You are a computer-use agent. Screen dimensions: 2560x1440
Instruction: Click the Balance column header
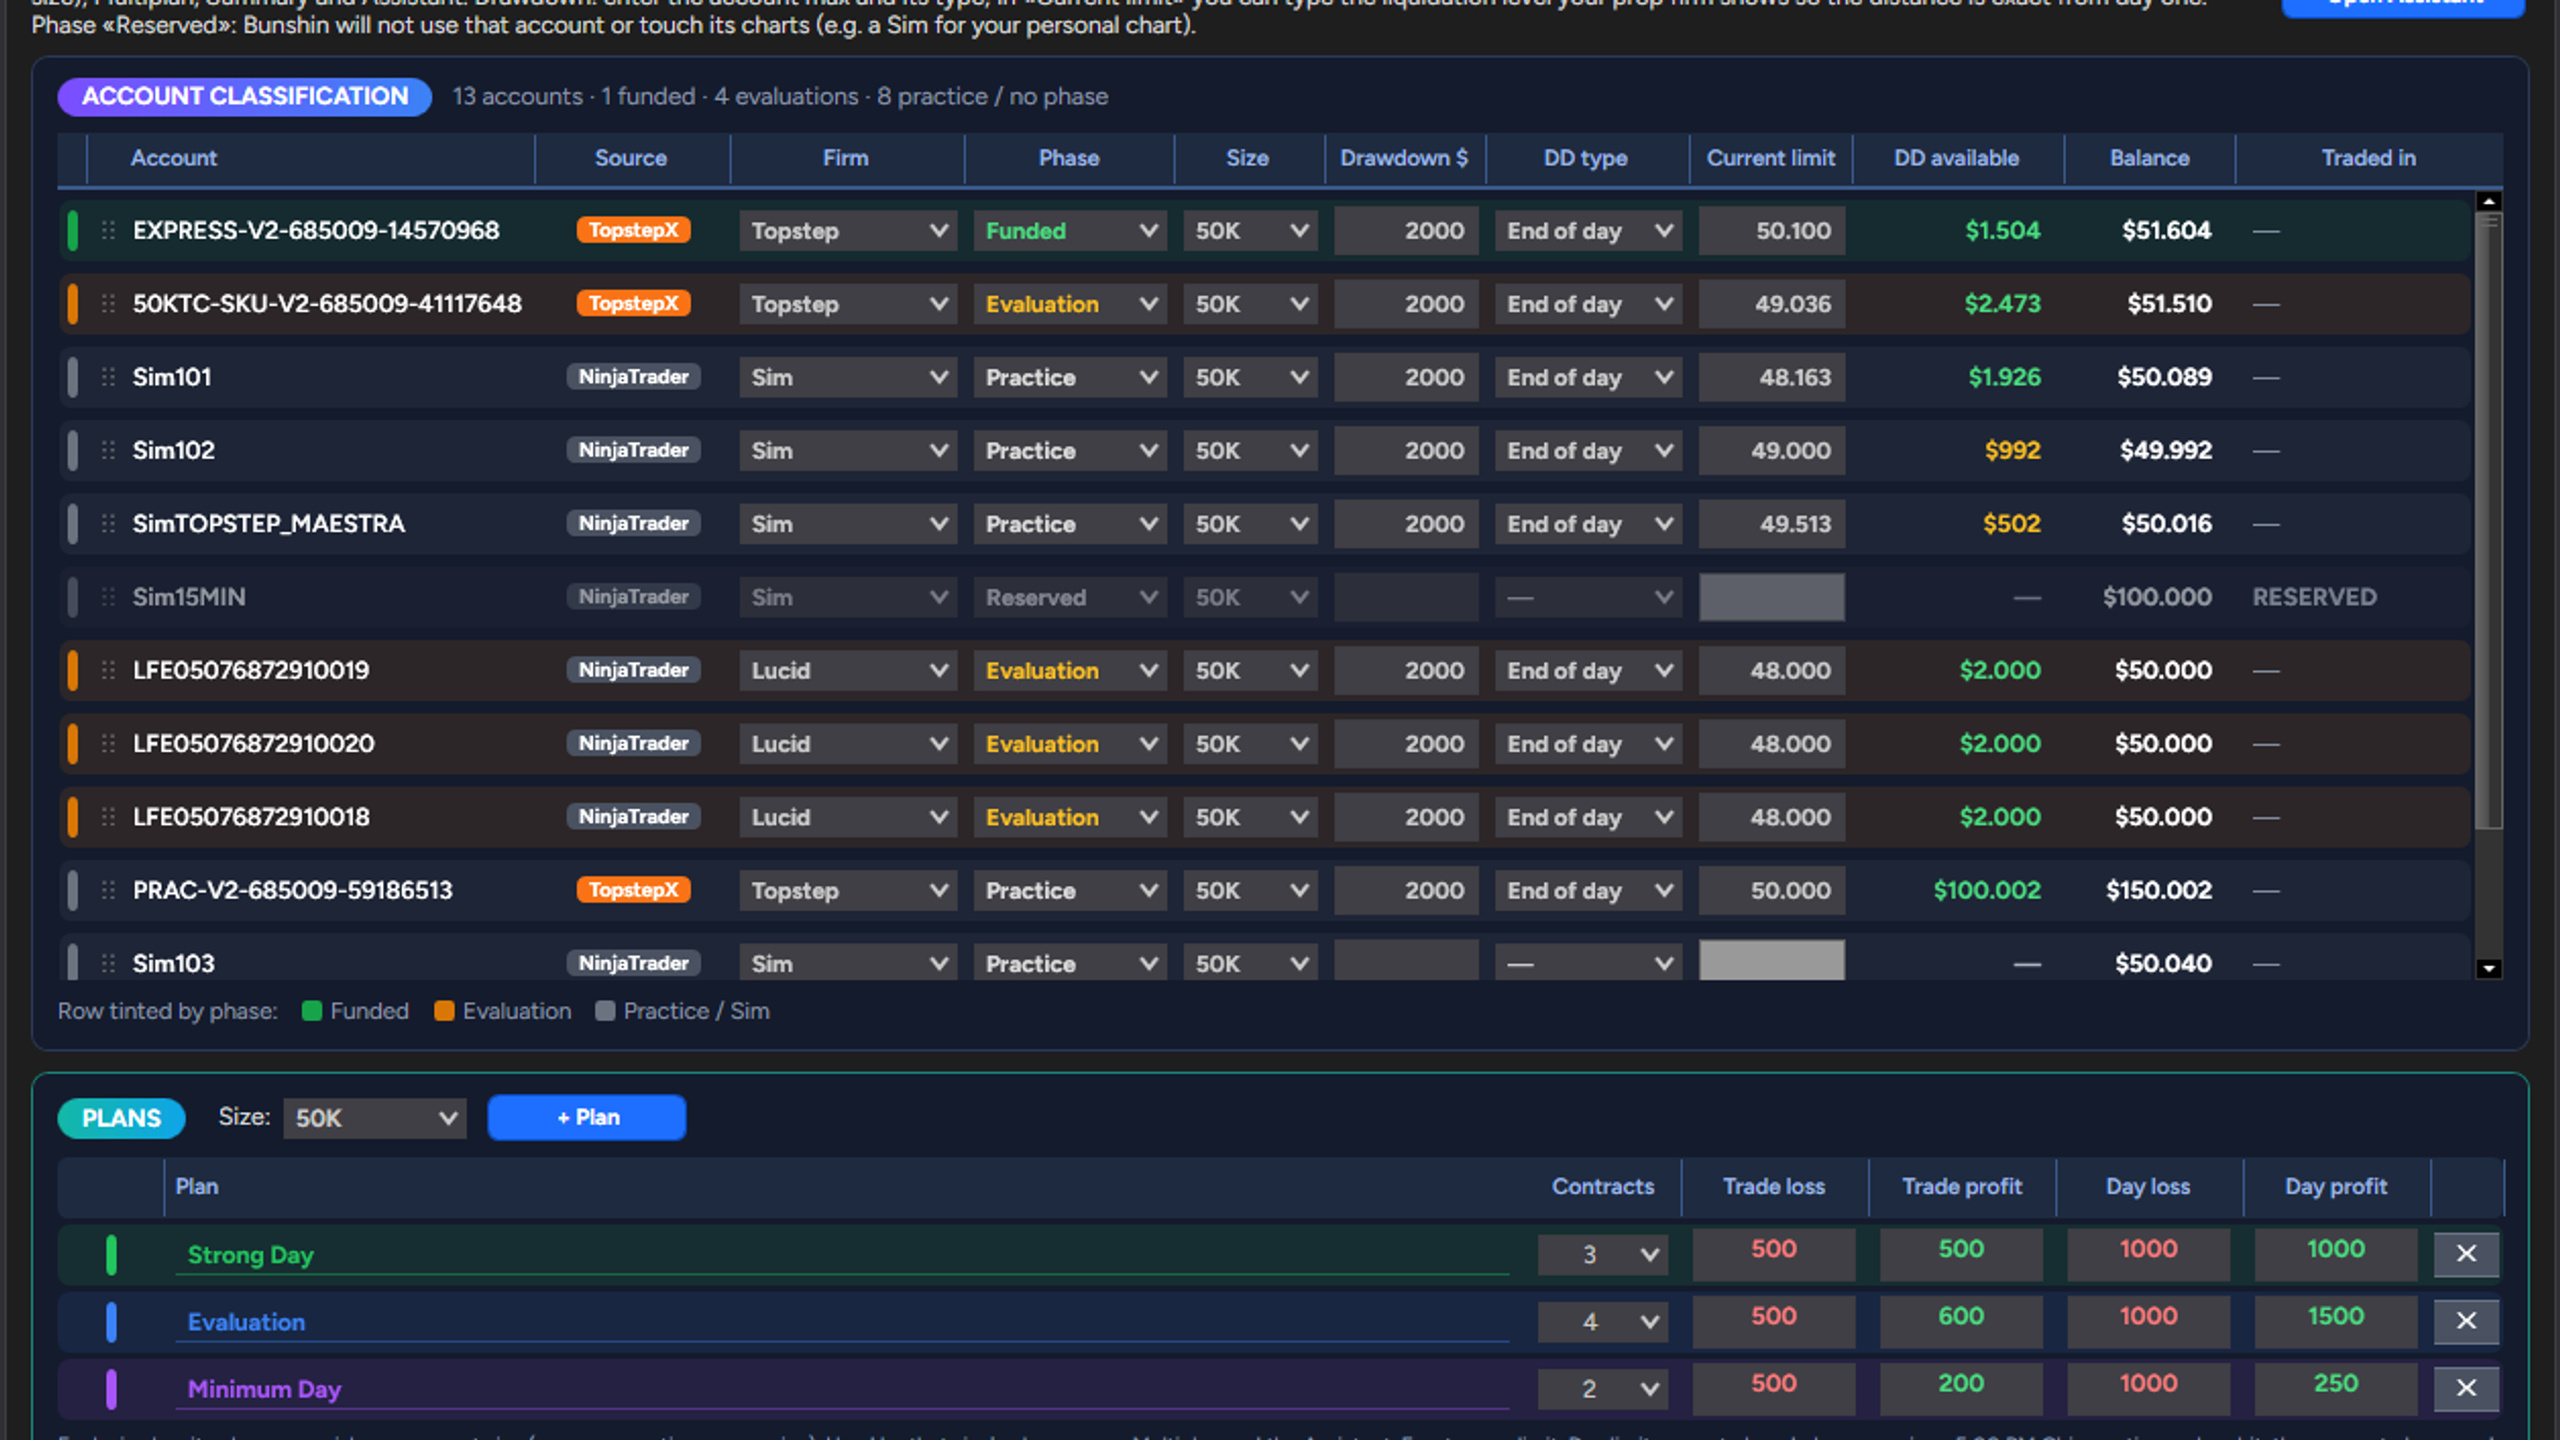coord(2149,158)
